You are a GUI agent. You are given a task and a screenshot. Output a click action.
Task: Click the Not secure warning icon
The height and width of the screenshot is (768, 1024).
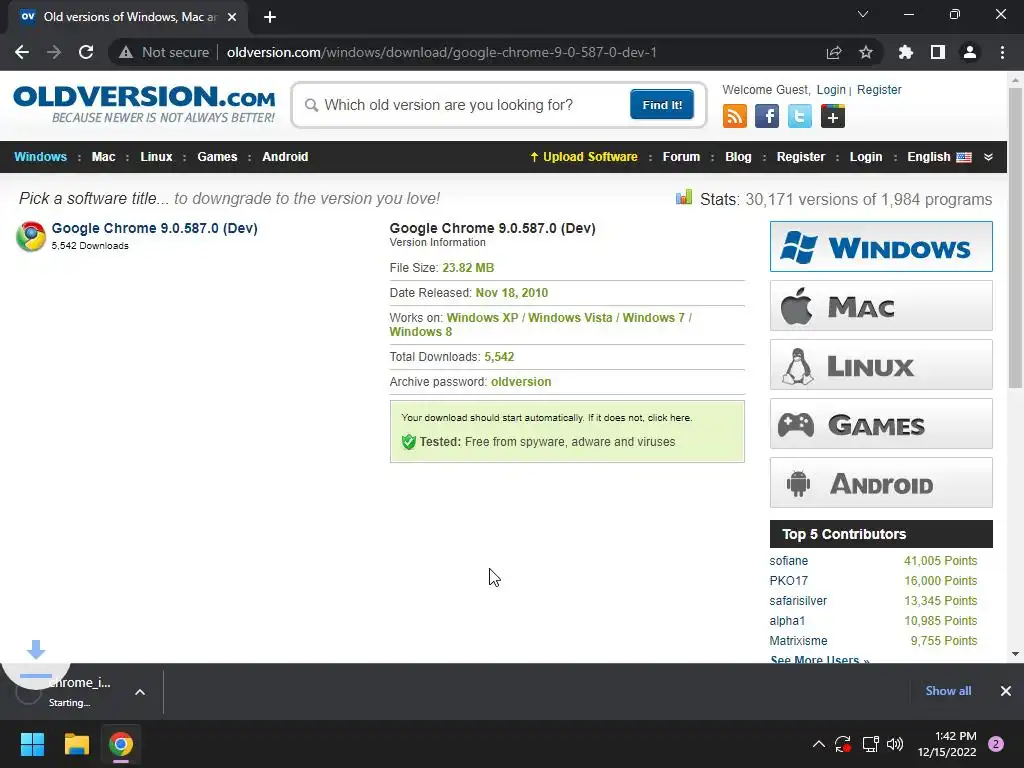(x=126, y=52)
